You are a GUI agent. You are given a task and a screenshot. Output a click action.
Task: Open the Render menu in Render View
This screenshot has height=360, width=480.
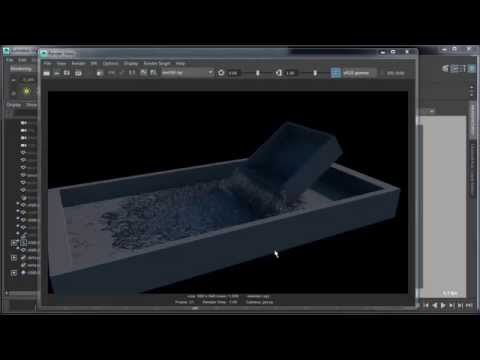coord(79,63)
